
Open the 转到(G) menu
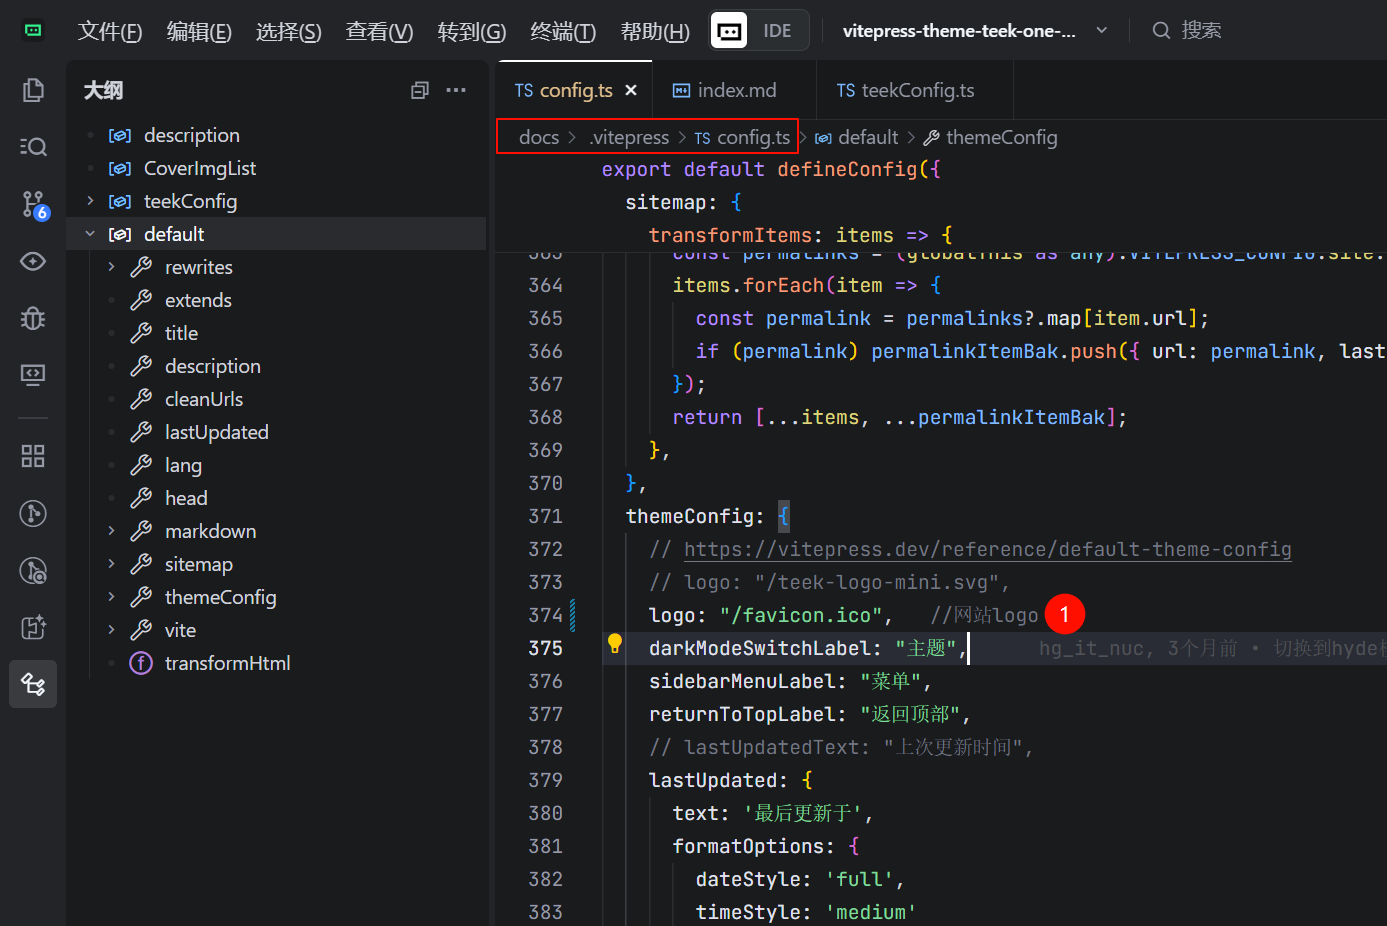click(x=472, y=31)
